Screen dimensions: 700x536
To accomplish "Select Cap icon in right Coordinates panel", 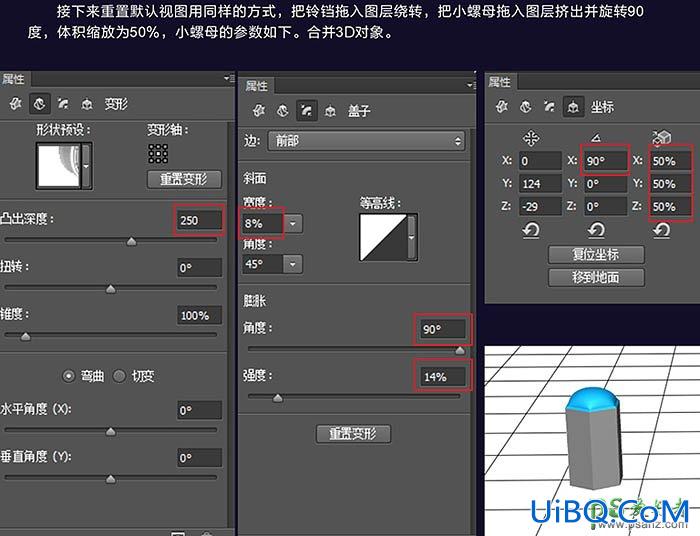I will (x=549, y=107).
